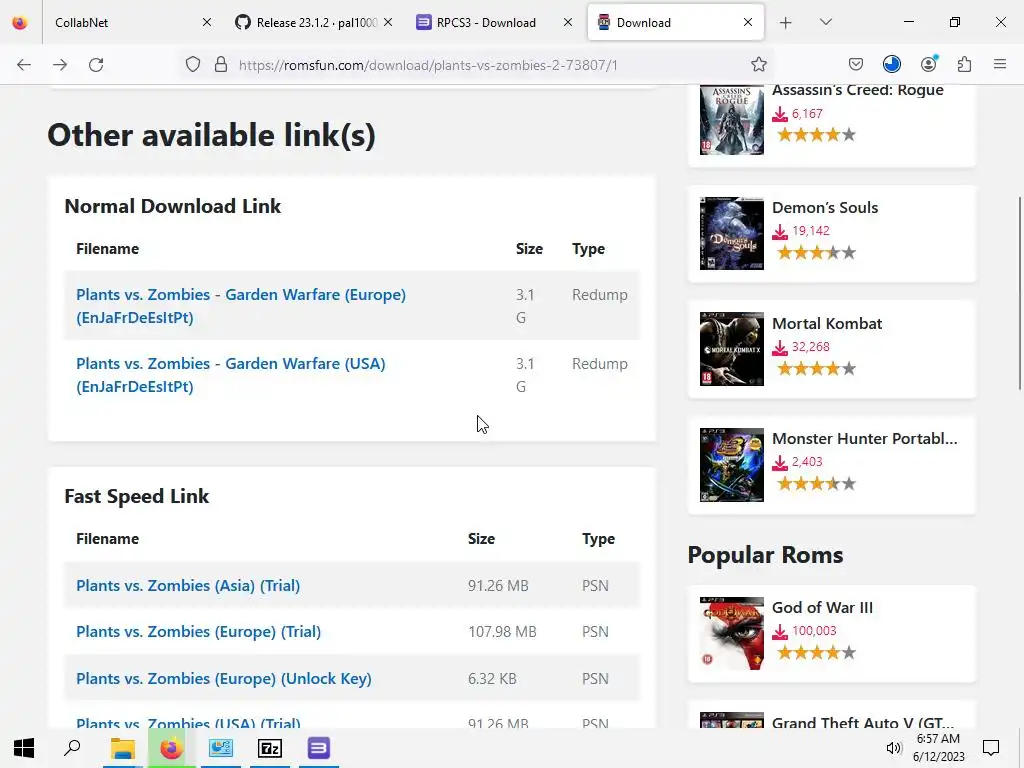Open Assassin's Creed: Rogue title link
The width and height of the screenshot is (1024, 768).
pos(857,90)
